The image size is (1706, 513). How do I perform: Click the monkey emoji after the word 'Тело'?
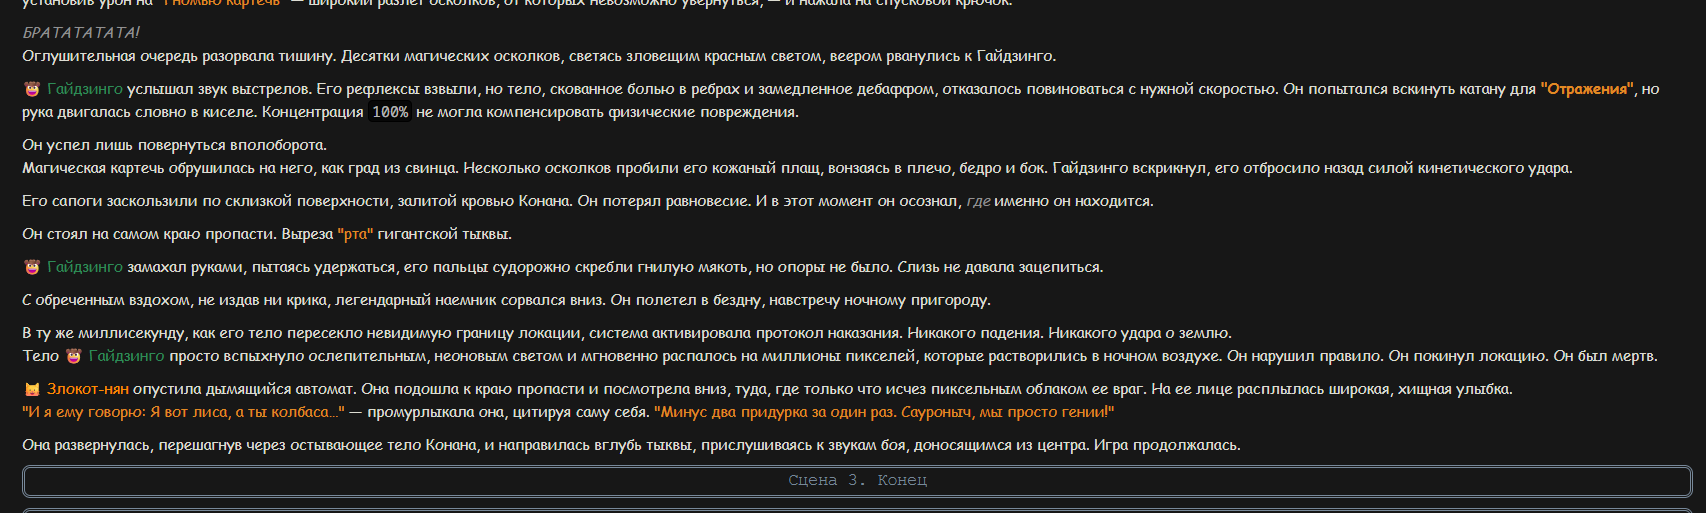tap(73, 357)
